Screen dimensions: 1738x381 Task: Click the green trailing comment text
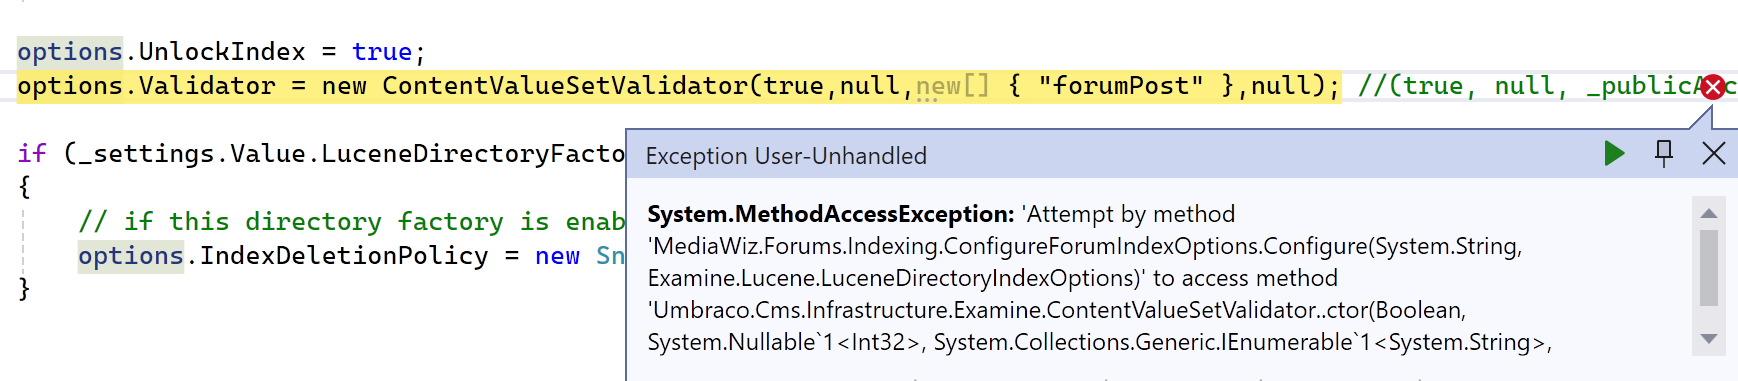pos(1547,86)
